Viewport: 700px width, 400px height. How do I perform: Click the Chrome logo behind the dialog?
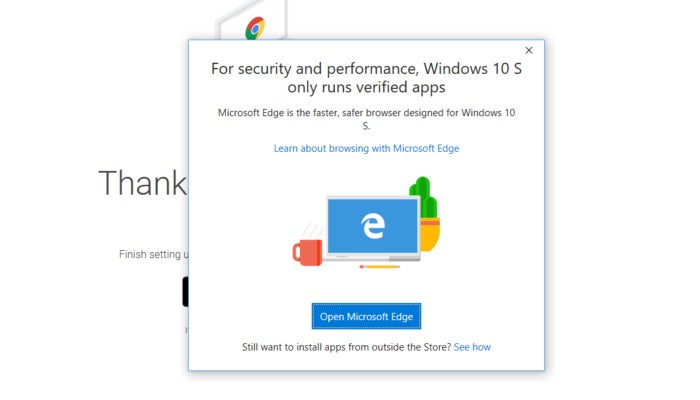[255, 28]
